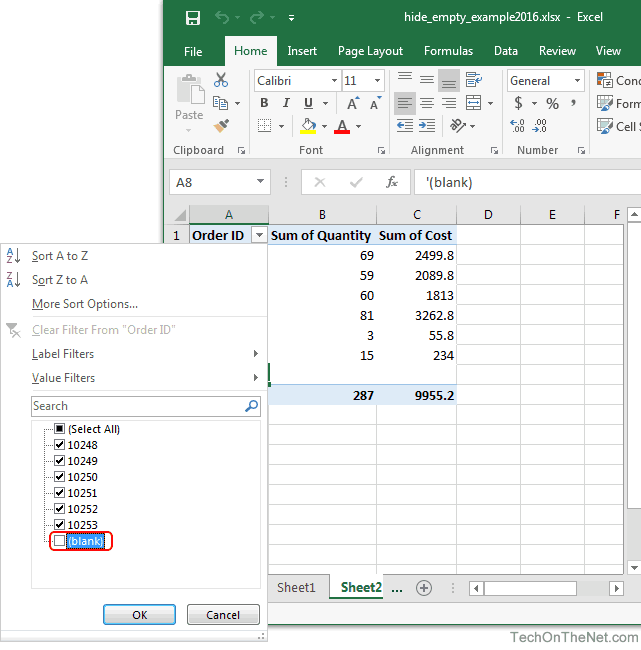This screenshot has height=650, width=641.
Task: Click Merge & Center icon
Action: point(473,103)
